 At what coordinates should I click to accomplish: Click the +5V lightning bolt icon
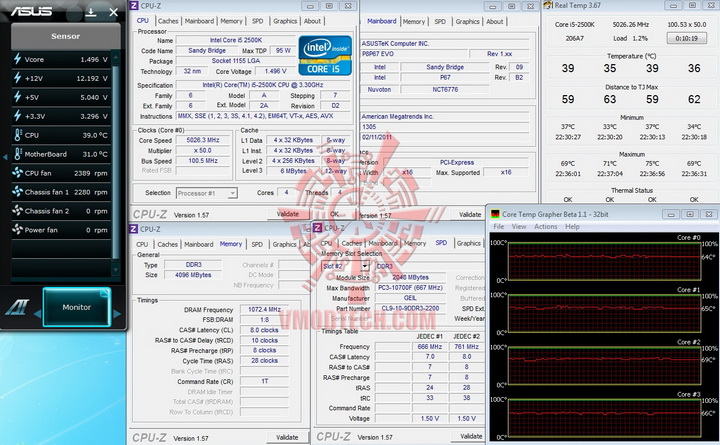17,97
